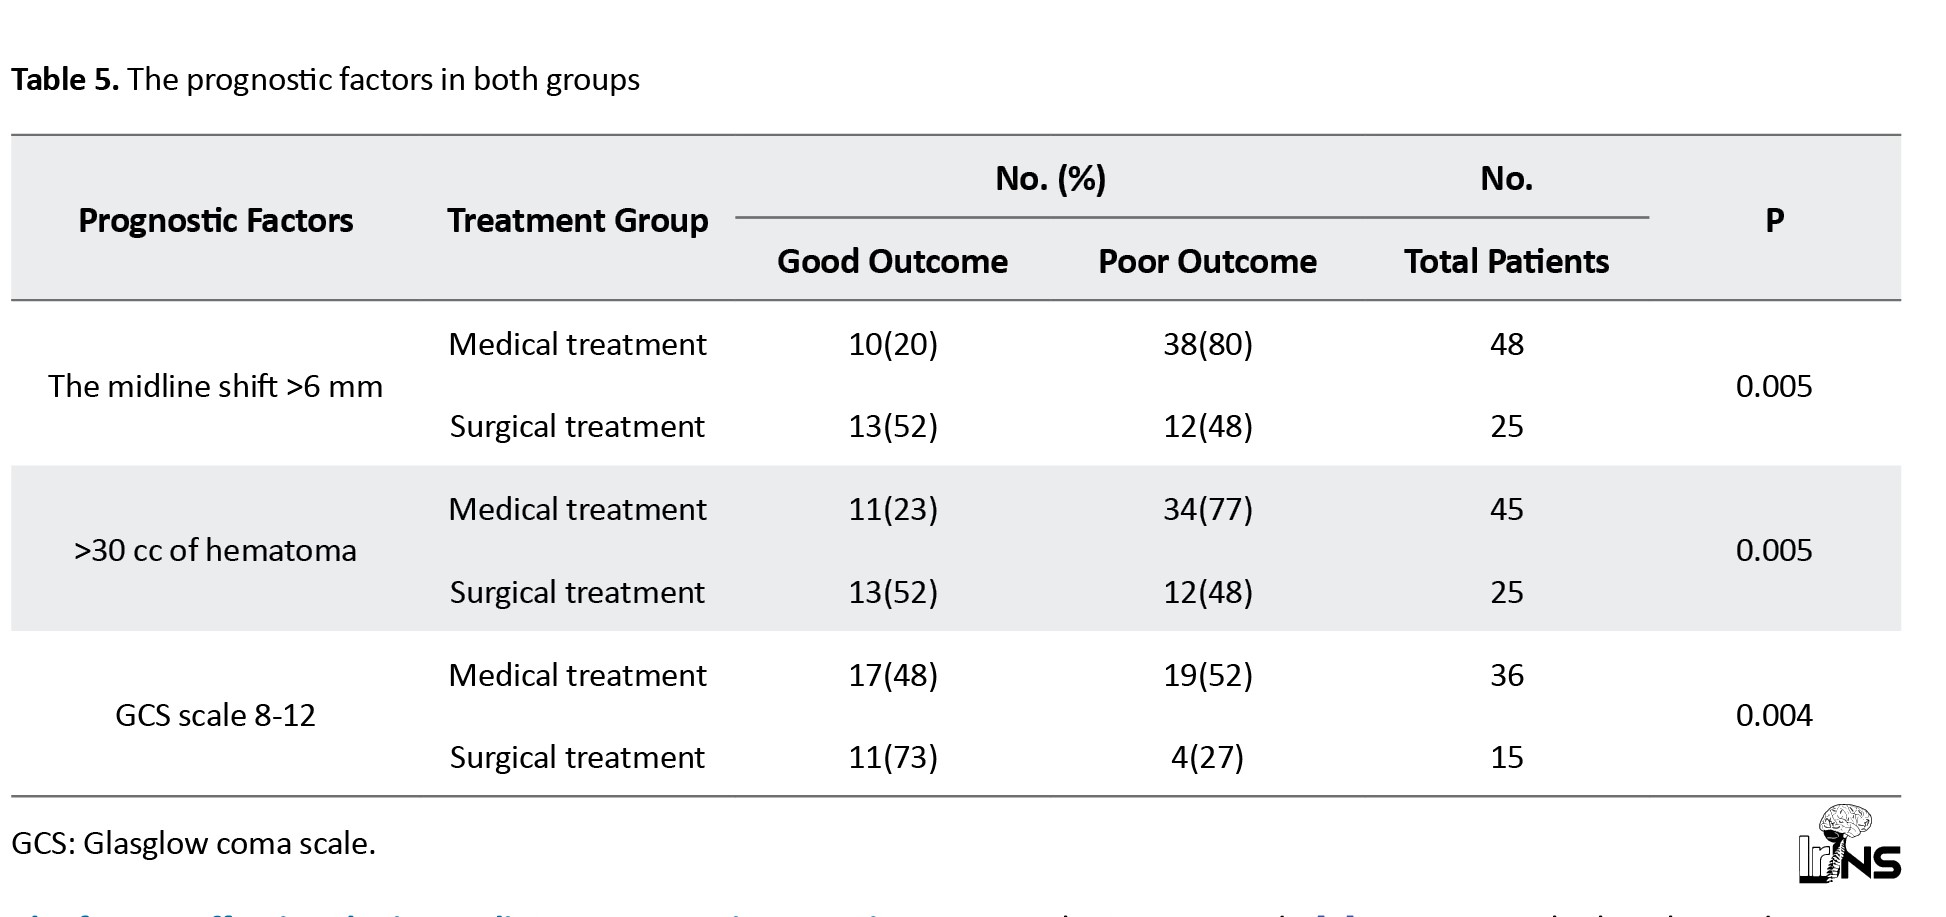Click the 4(27) poor outcome value
This screenshot has height=917, width=1946.
pos(1207,757)
